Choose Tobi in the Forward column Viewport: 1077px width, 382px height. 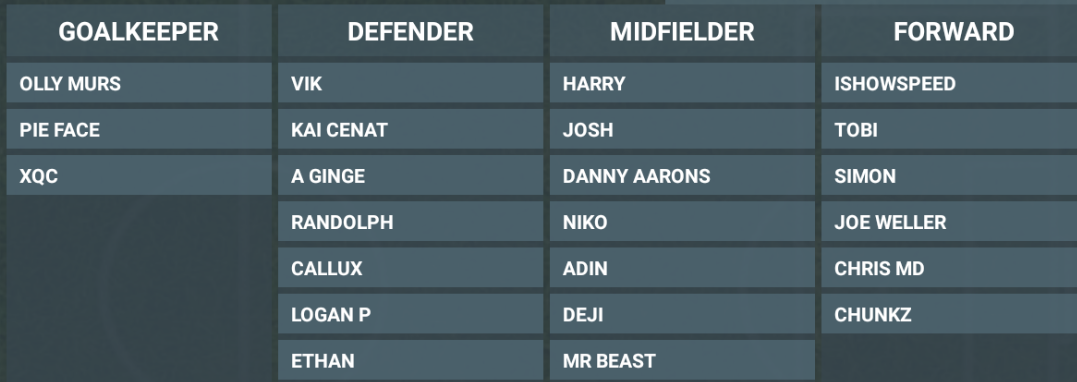coord(949,130)
